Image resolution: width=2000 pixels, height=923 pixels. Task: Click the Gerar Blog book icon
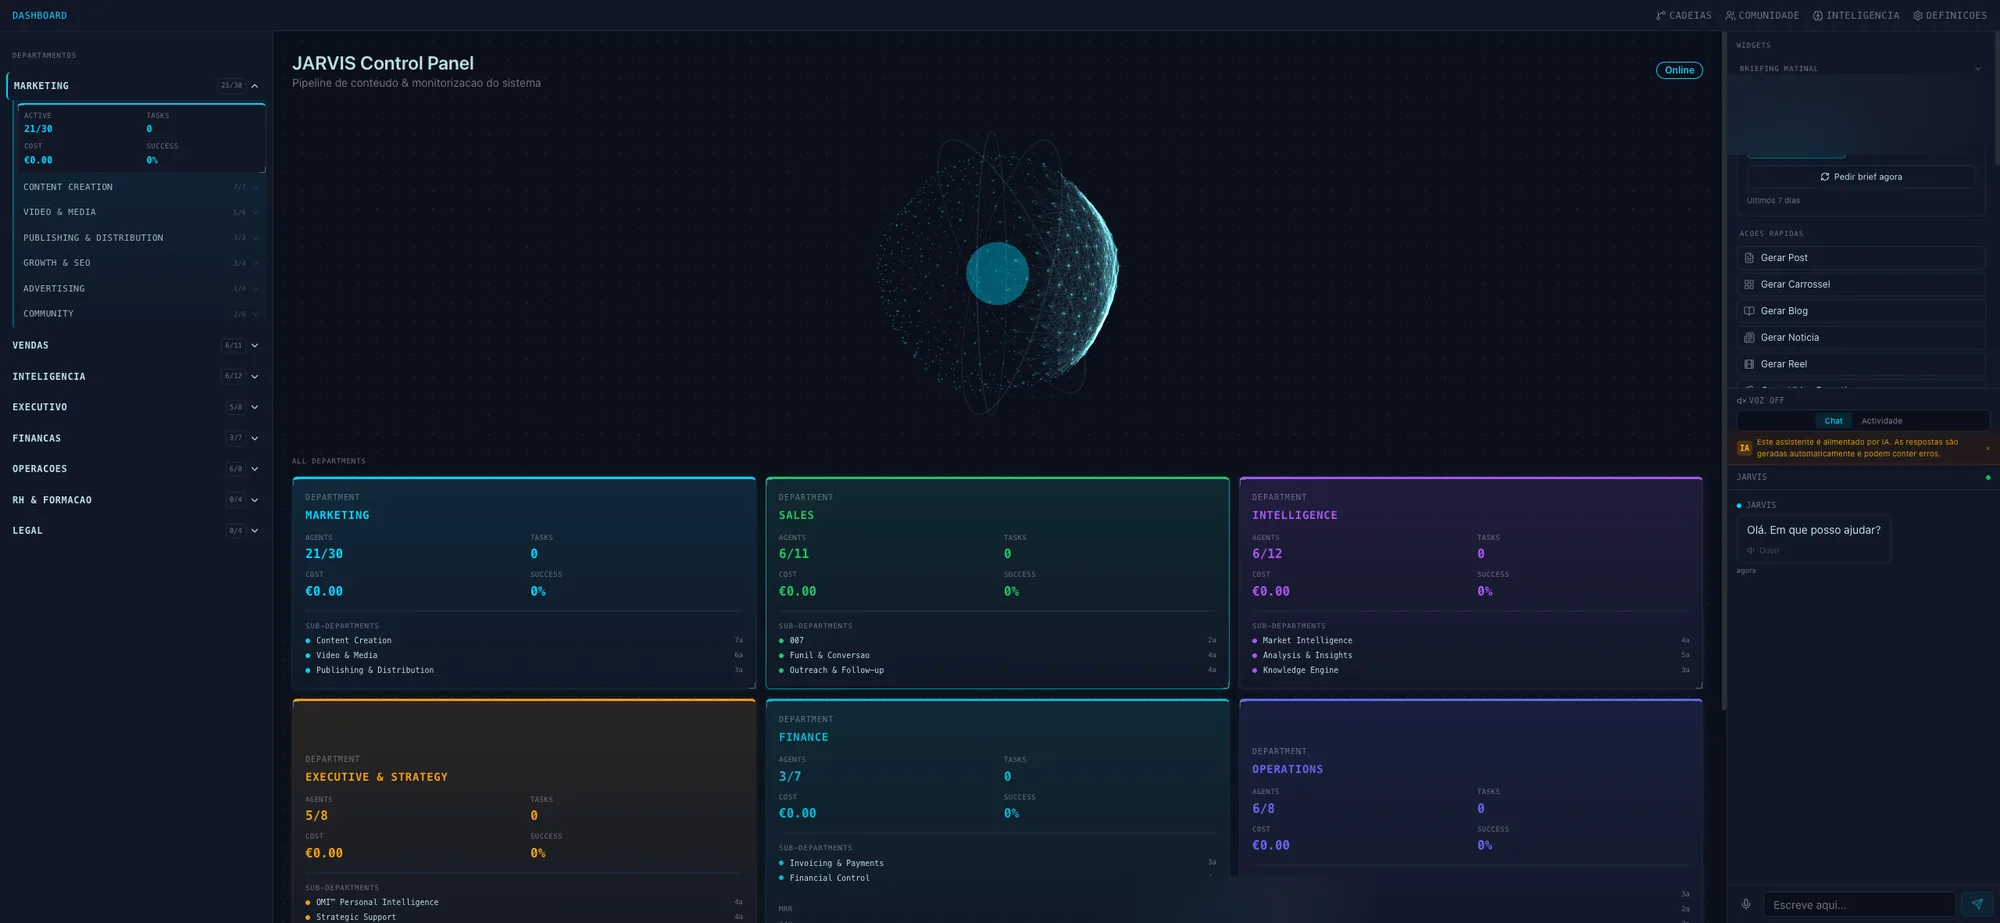[1749, 311]
